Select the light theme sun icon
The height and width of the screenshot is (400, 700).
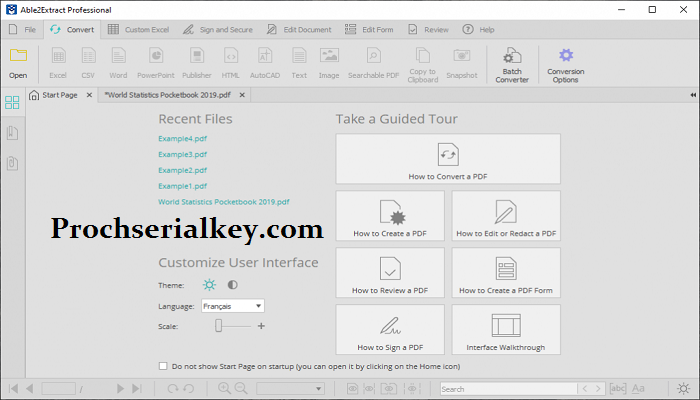[209, 285]
